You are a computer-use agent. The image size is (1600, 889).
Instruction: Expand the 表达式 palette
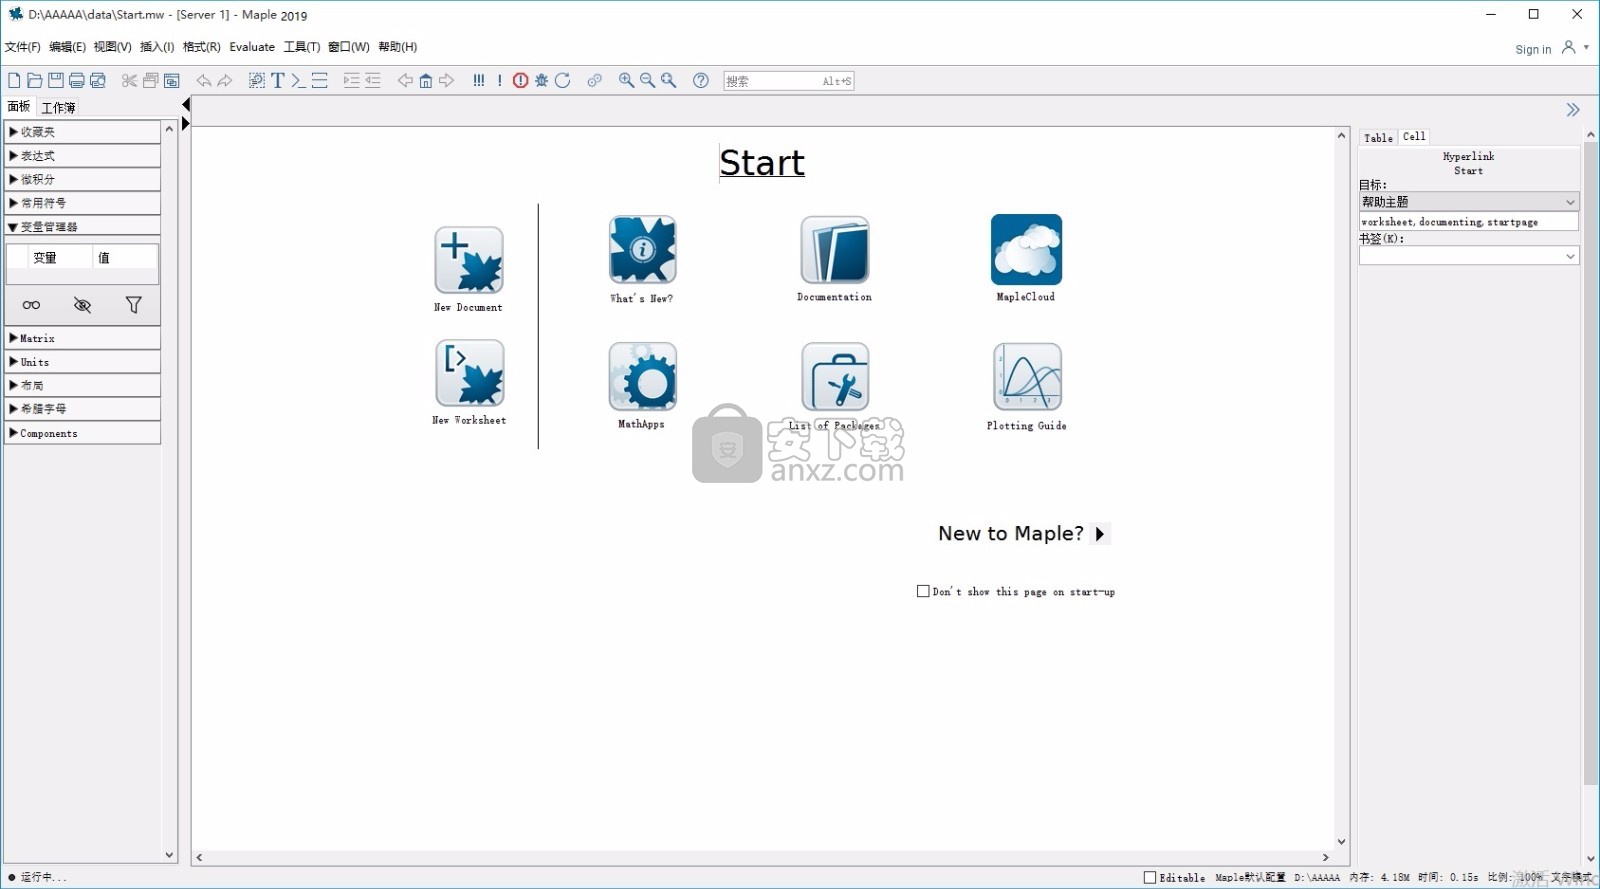pos(83,156)
